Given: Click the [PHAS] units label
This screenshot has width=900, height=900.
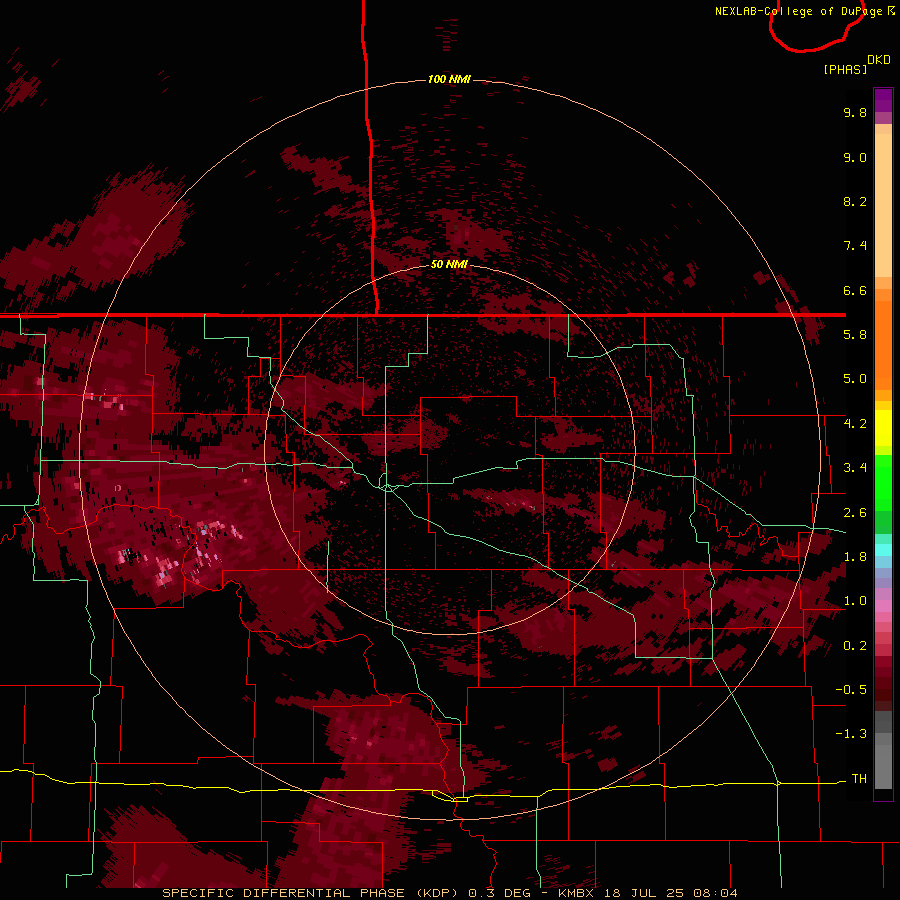Looking at the screenshot, I should 845,69.
